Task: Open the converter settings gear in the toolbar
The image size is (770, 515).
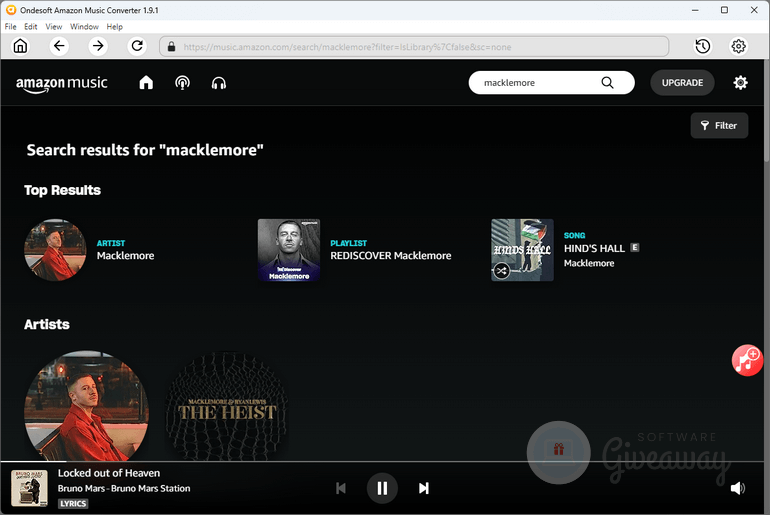Action: (x=739, y=46)
